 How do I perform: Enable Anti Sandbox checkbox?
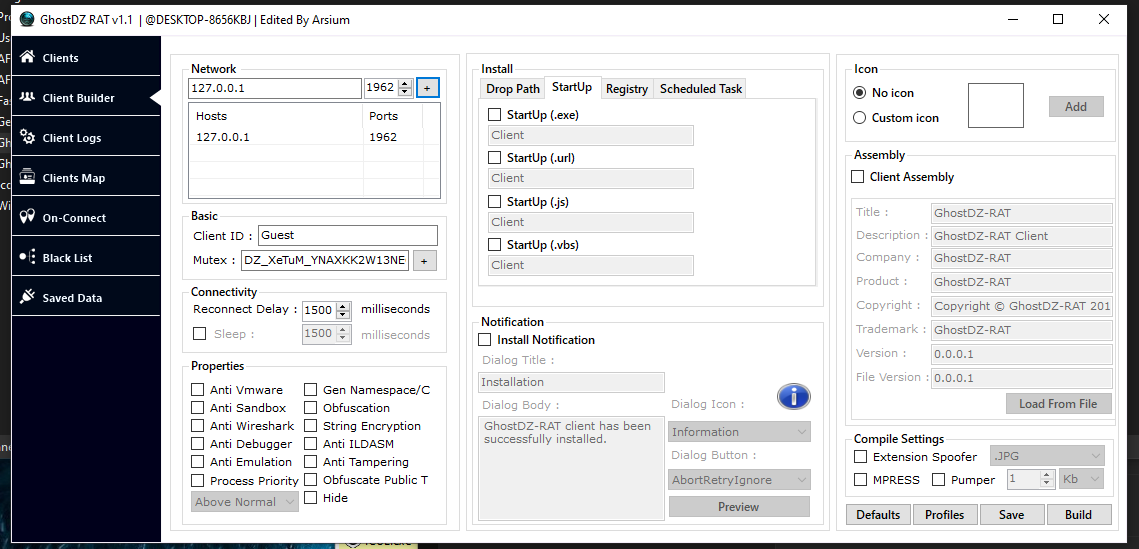198,408
